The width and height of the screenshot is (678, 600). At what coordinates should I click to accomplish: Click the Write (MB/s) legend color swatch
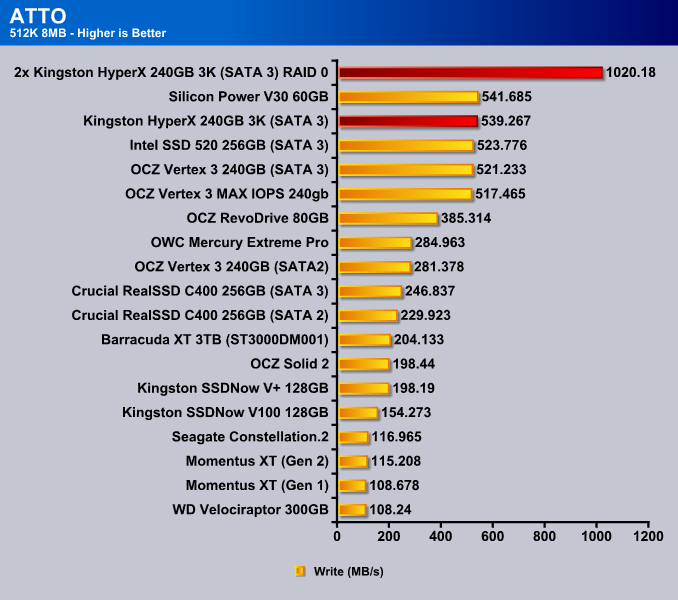coord(300,571)
